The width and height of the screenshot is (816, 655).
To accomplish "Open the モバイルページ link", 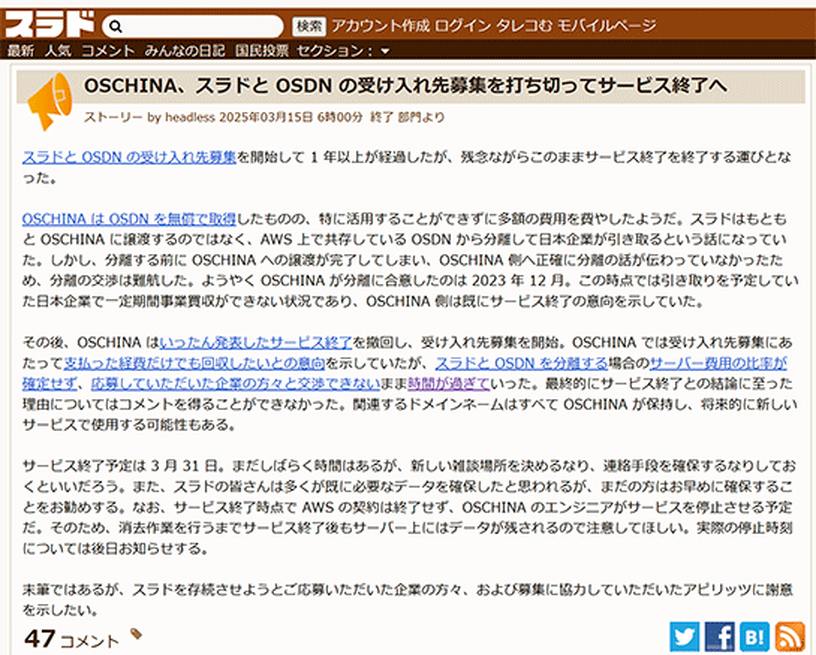I will tap(606, 26).
